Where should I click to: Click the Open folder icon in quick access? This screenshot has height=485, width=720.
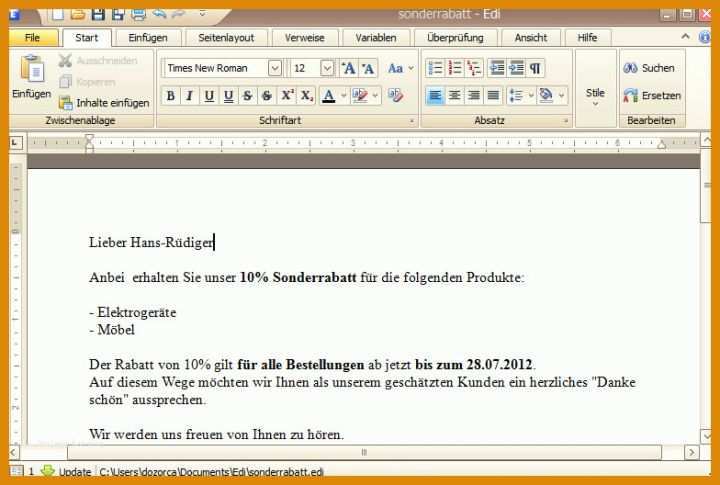(78, 14)
